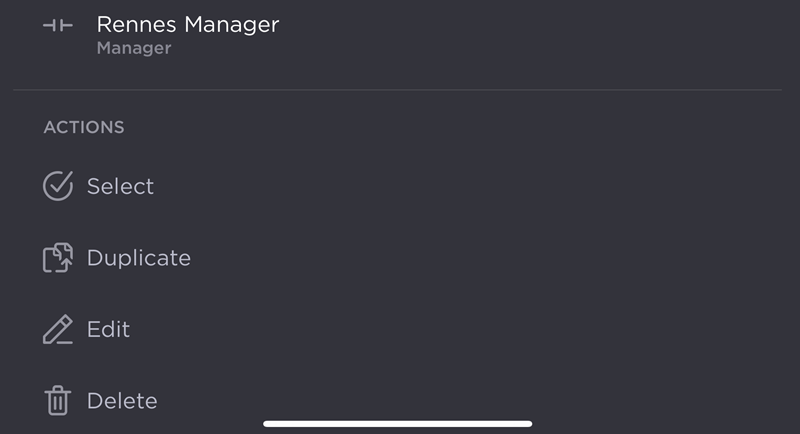Click the ACTIONS section header
This screenshot has width=800, height=434.
tap(84, 128)
